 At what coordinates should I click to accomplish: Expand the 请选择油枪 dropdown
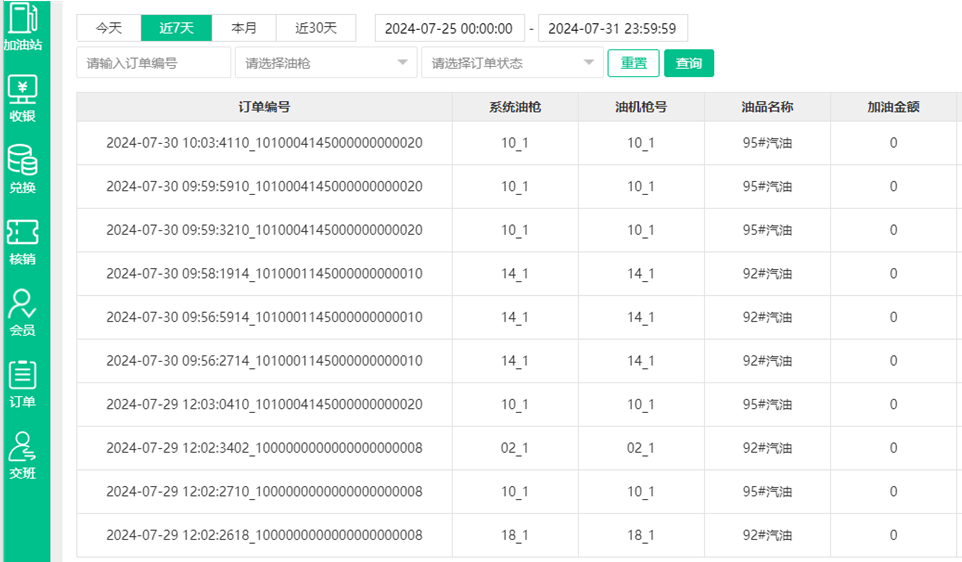pos(325,63)
